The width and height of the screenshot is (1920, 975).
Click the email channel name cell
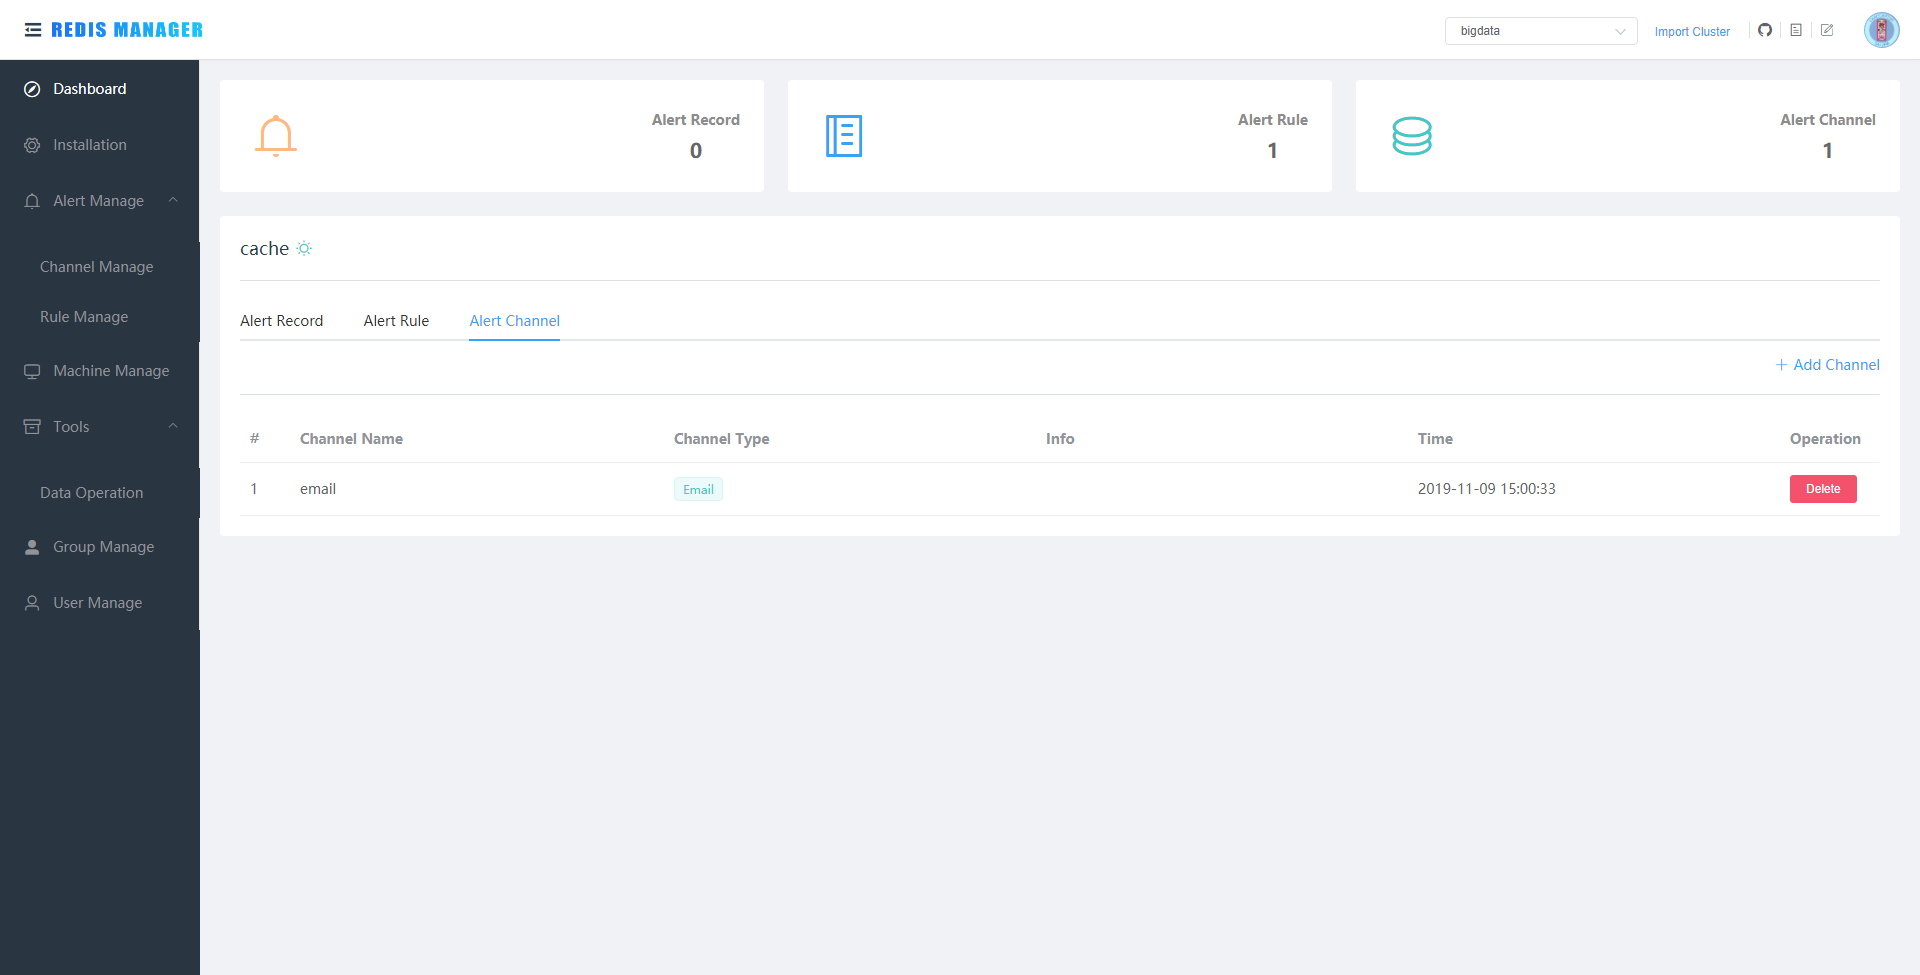318,489
